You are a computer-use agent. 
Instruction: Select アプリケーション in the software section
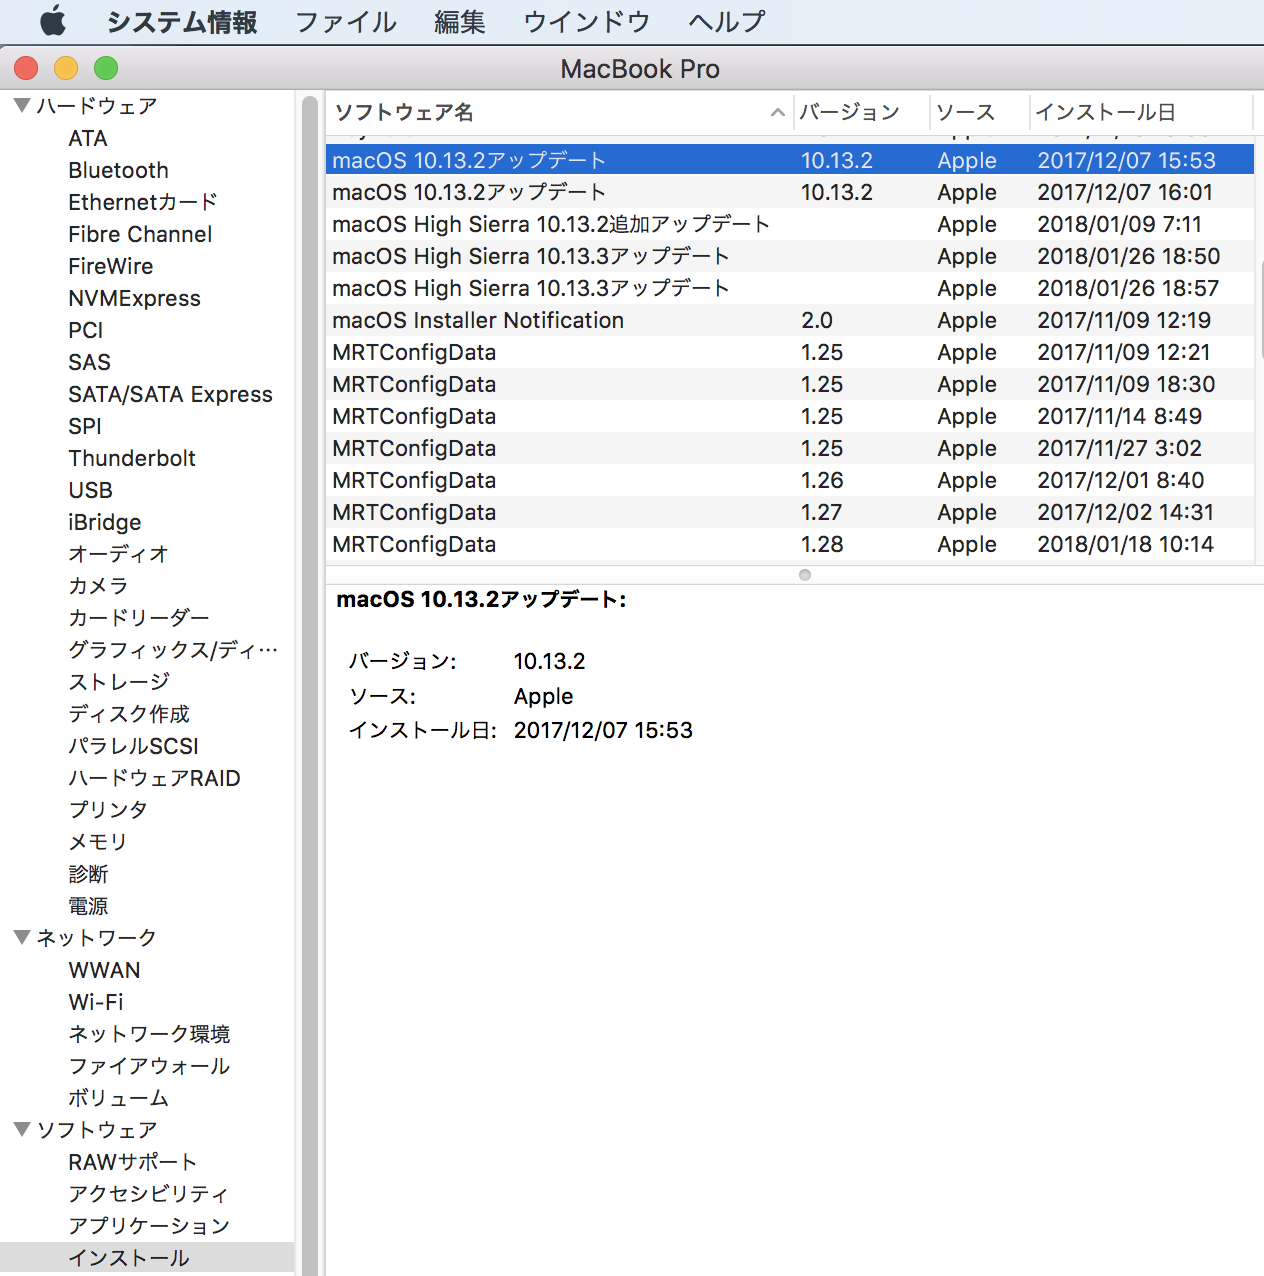tap(149, 1226)
